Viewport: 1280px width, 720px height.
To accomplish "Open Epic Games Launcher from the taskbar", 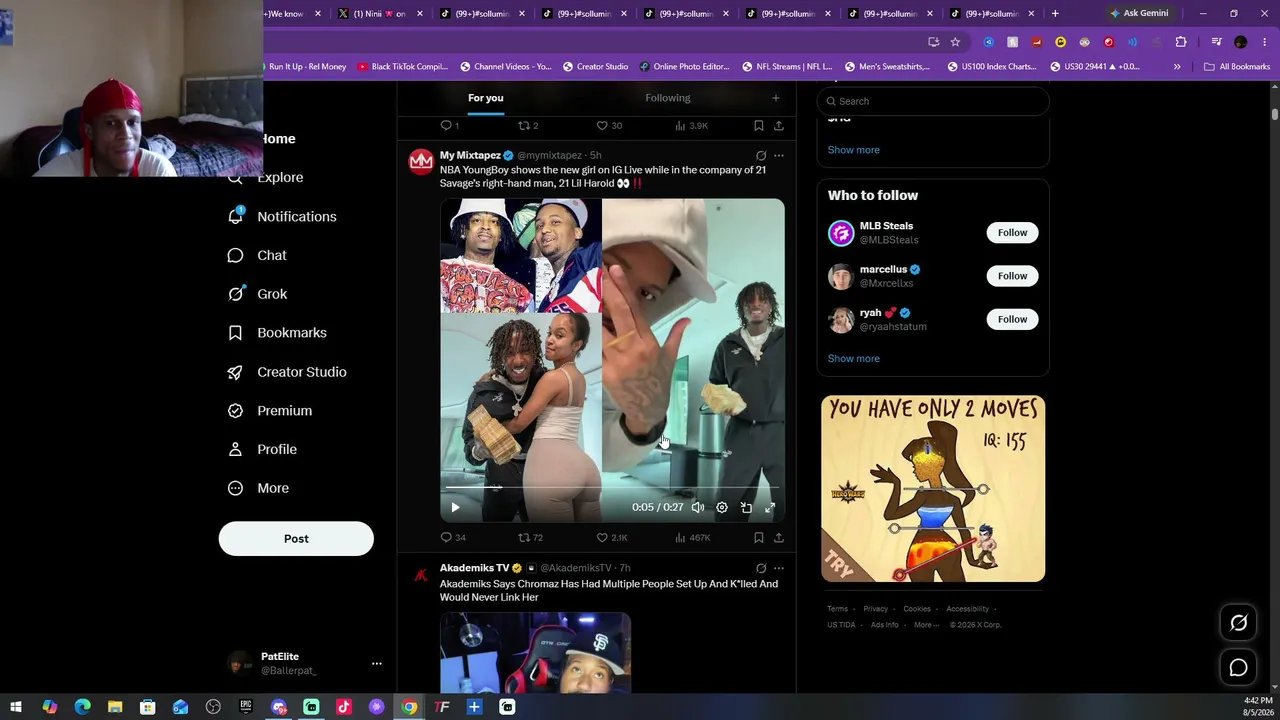I will click(x=246, y=707).
